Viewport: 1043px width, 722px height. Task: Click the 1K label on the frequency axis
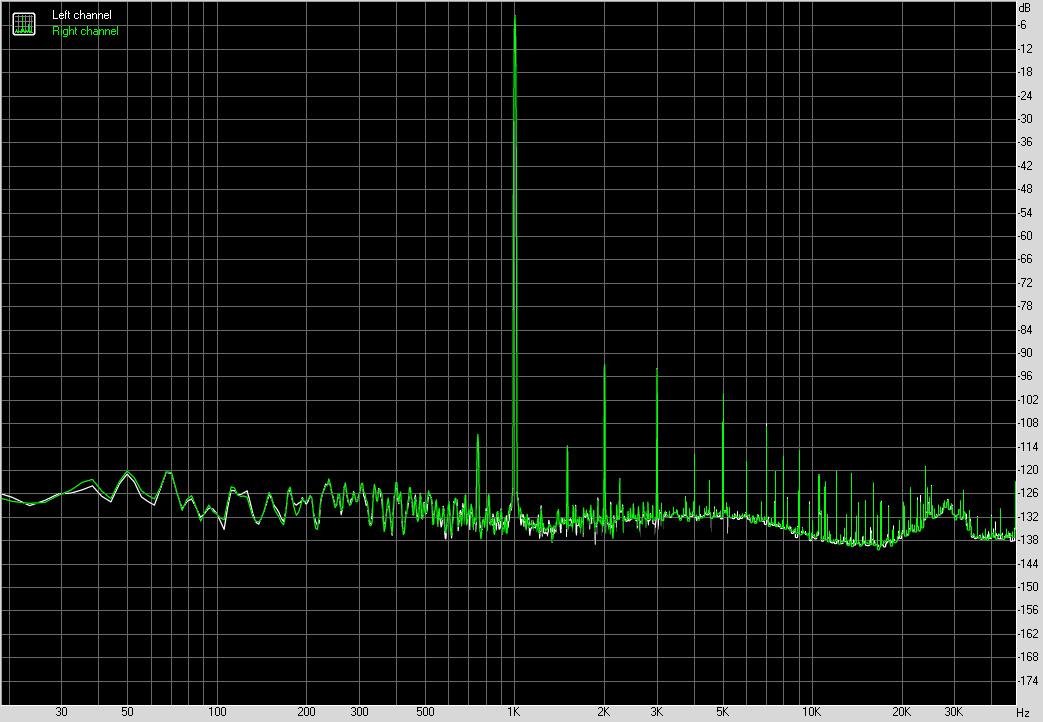click(x=514, y=712)
